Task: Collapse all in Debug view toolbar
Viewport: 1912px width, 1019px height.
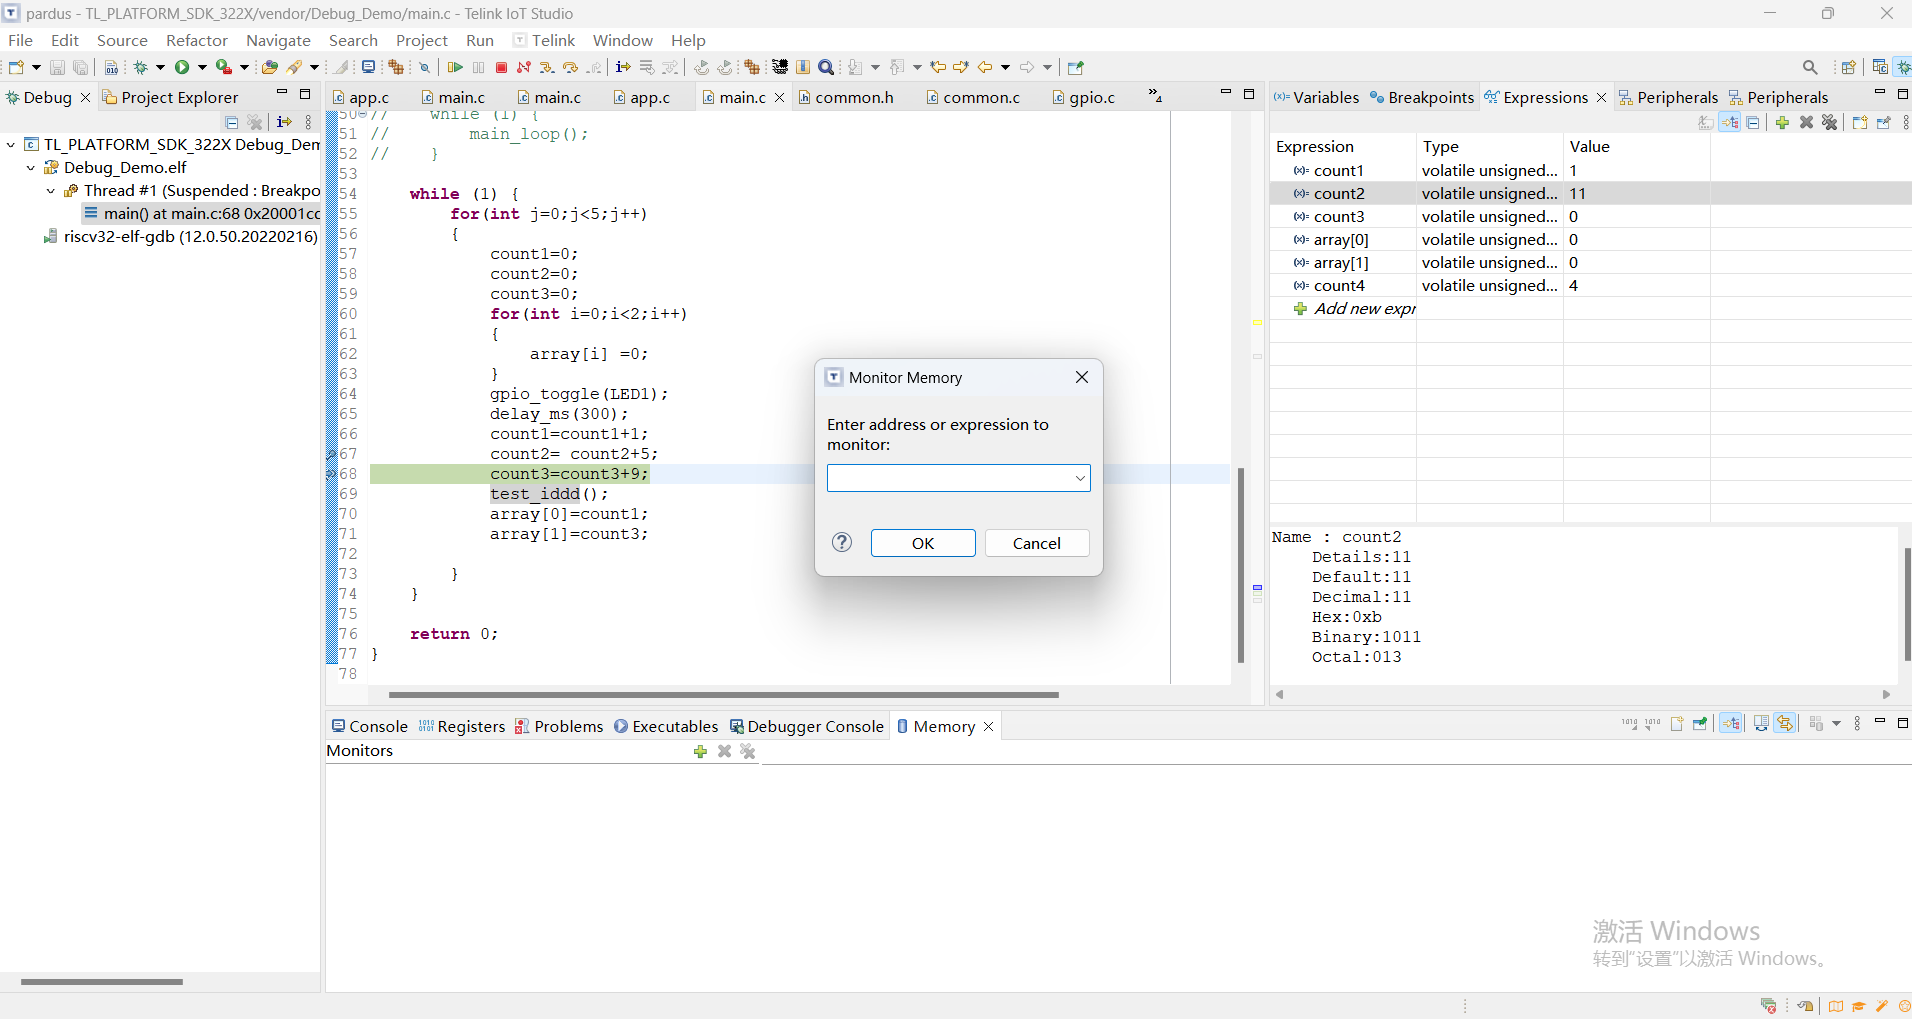Action: coord(232,122)
